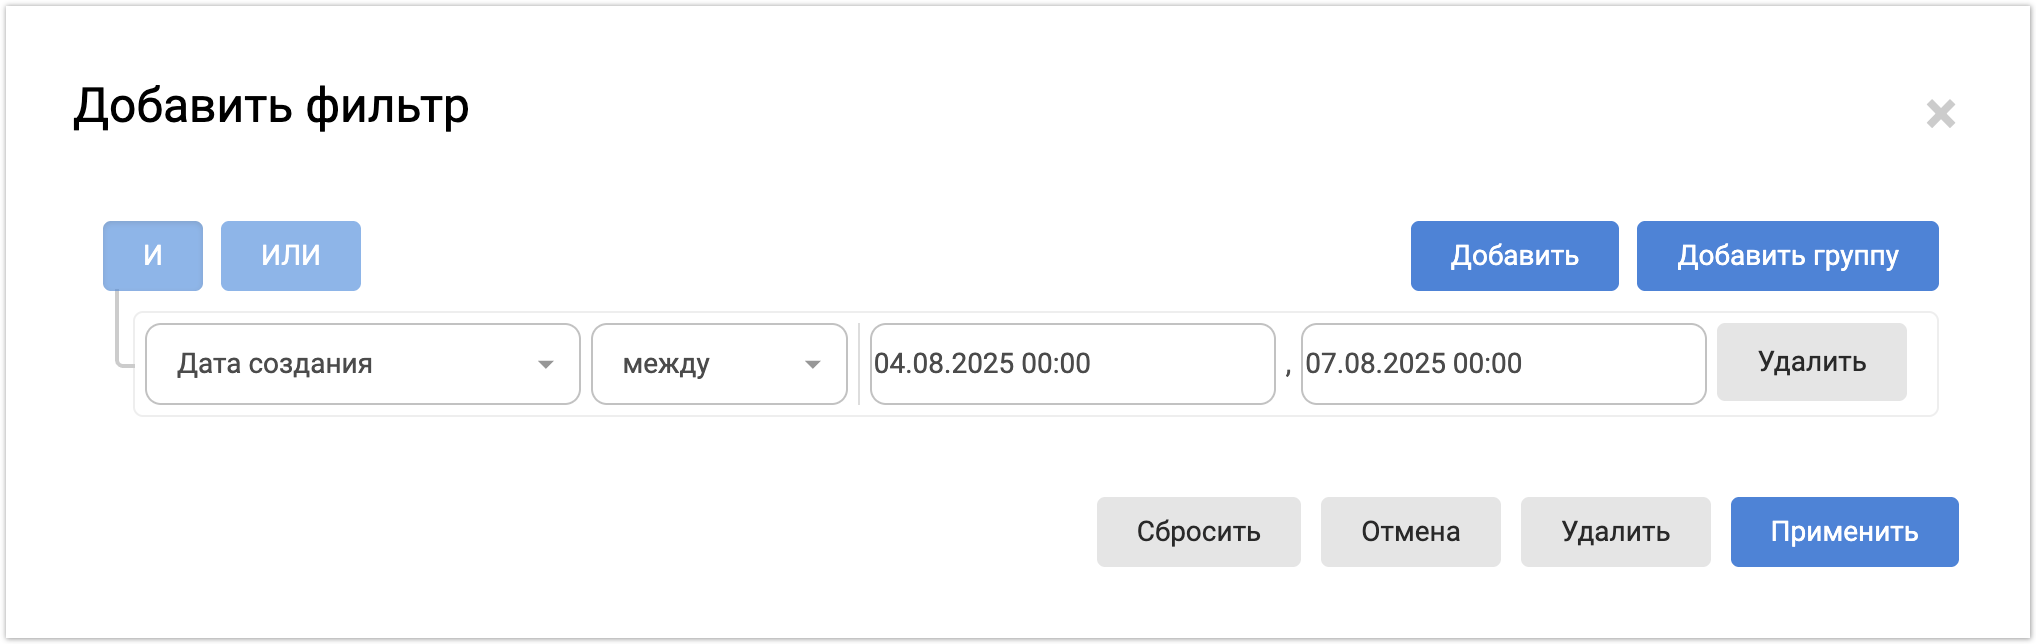Focus the end date field 07.08.2025 00:00

click(1503, 364)
